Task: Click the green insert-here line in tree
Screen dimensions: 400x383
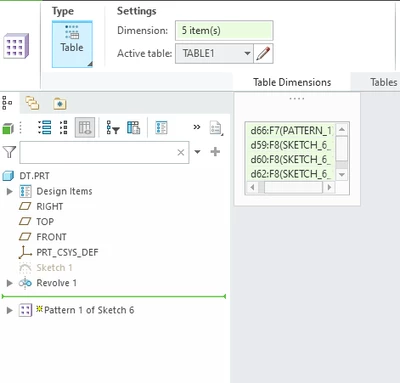Action: point(114,296)
